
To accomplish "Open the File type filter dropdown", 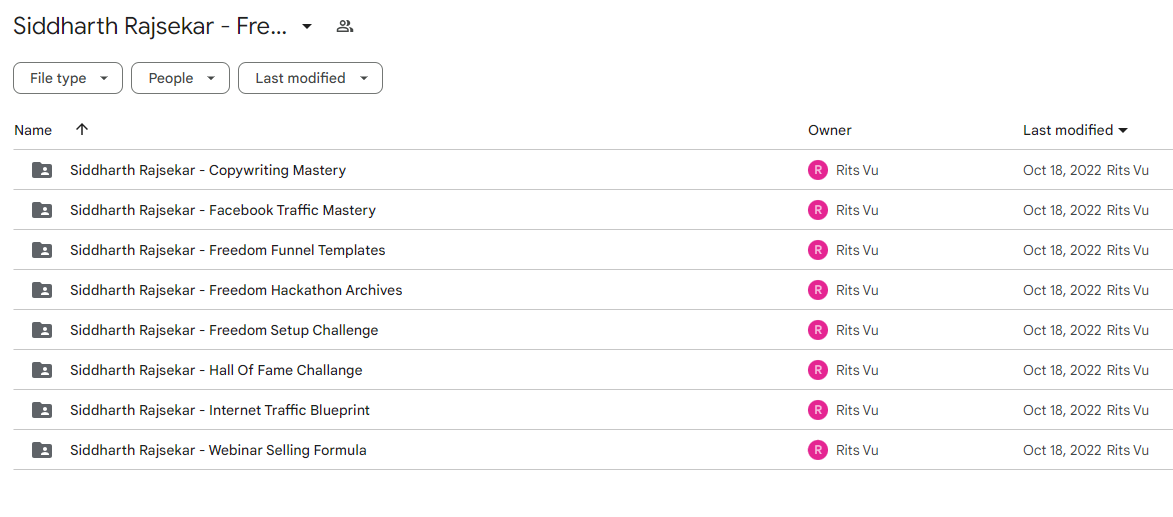I will 68,78.
